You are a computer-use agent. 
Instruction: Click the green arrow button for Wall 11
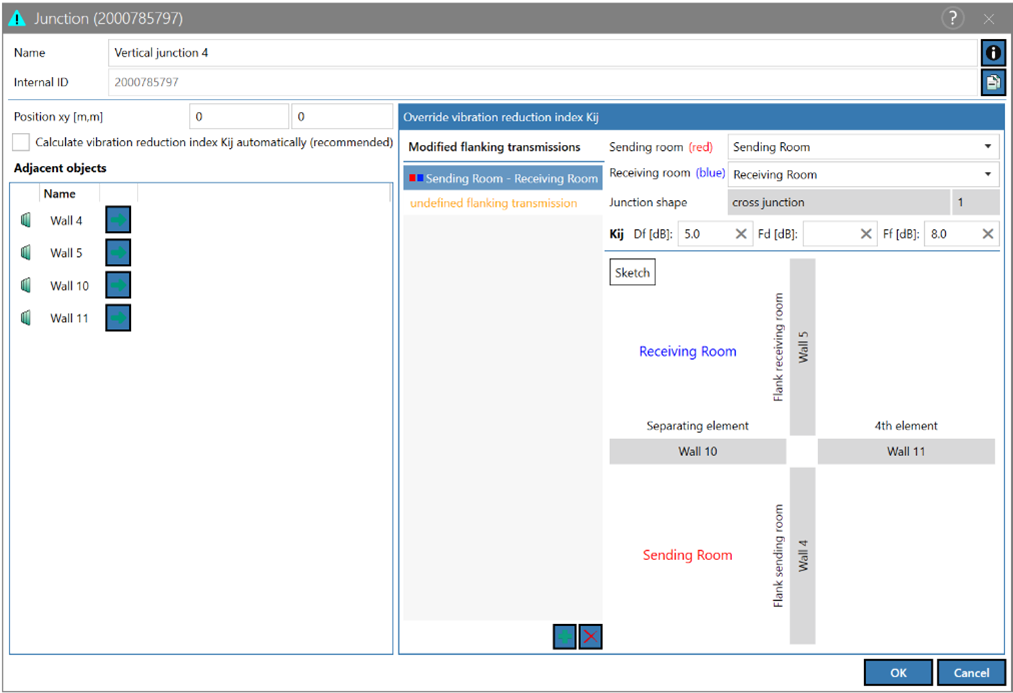click(x=118, y=318)
